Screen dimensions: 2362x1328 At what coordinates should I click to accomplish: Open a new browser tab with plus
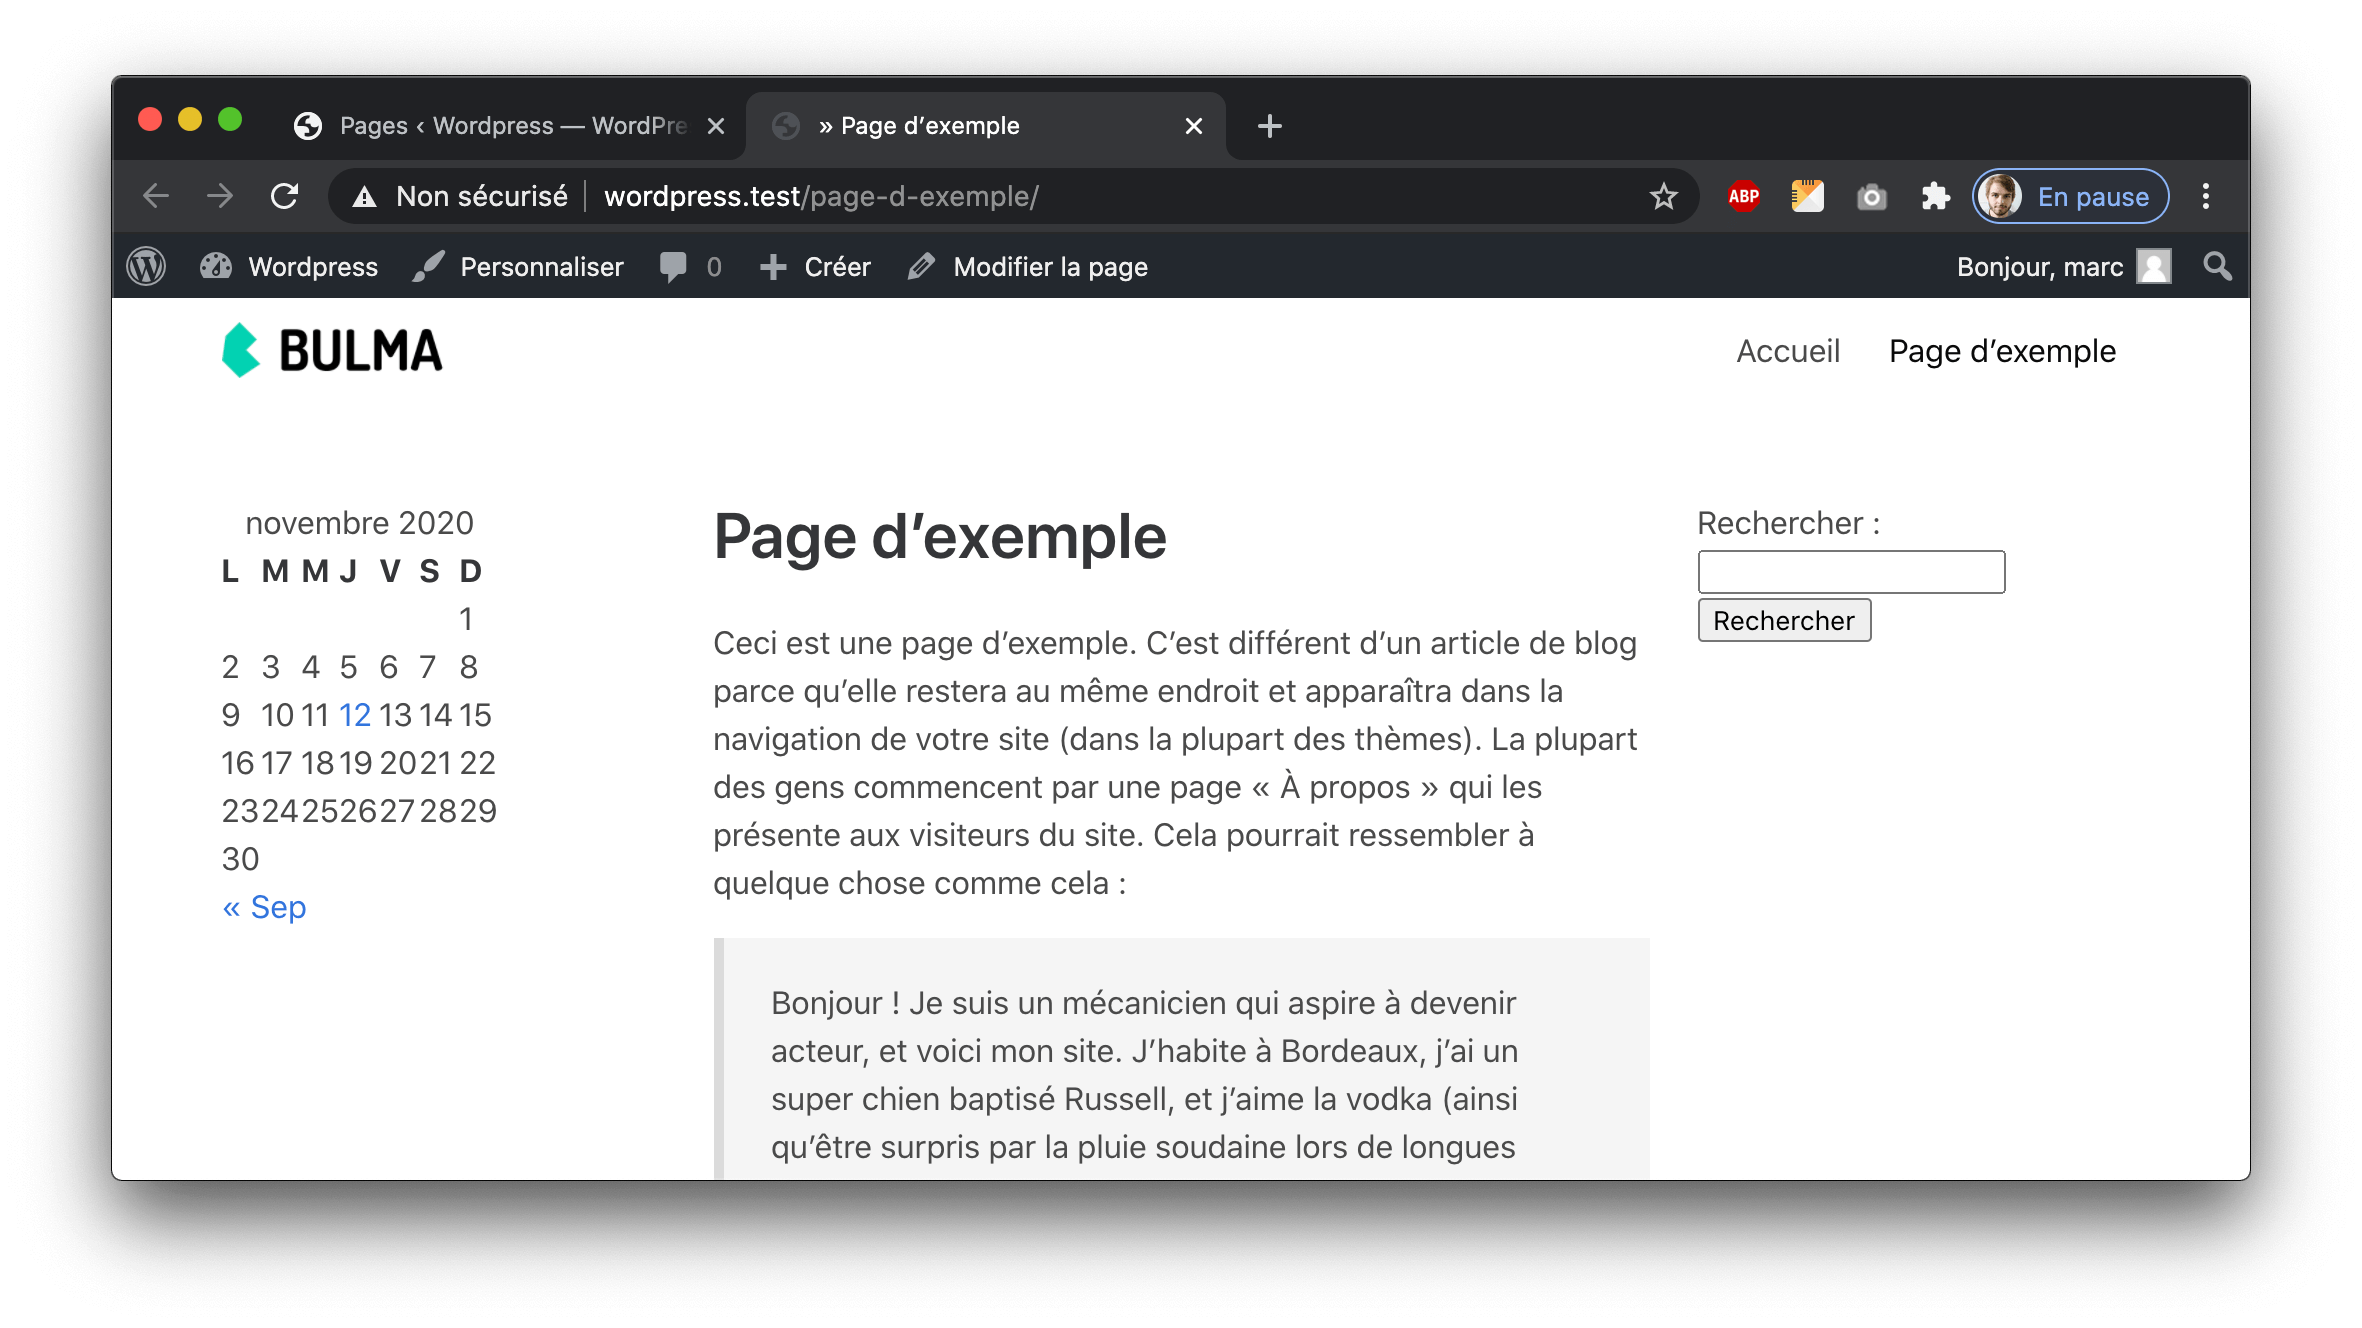(1269, 126)
